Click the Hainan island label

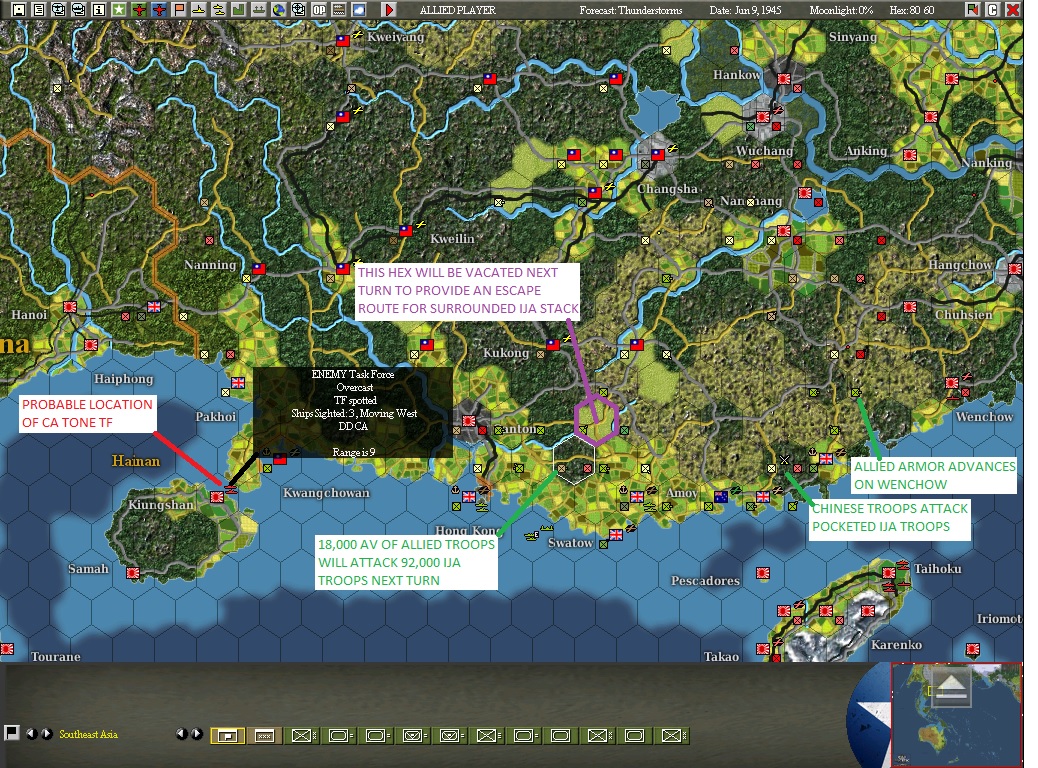(136, 461)
